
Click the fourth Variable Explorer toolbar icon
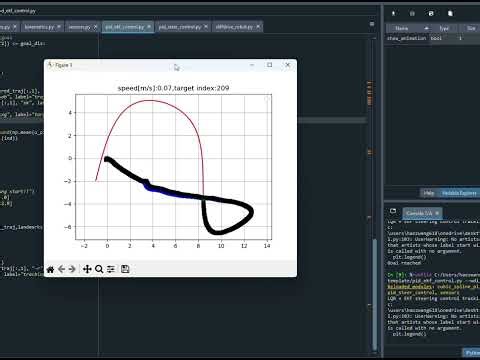pyautogui.click(x=450, y=13)
